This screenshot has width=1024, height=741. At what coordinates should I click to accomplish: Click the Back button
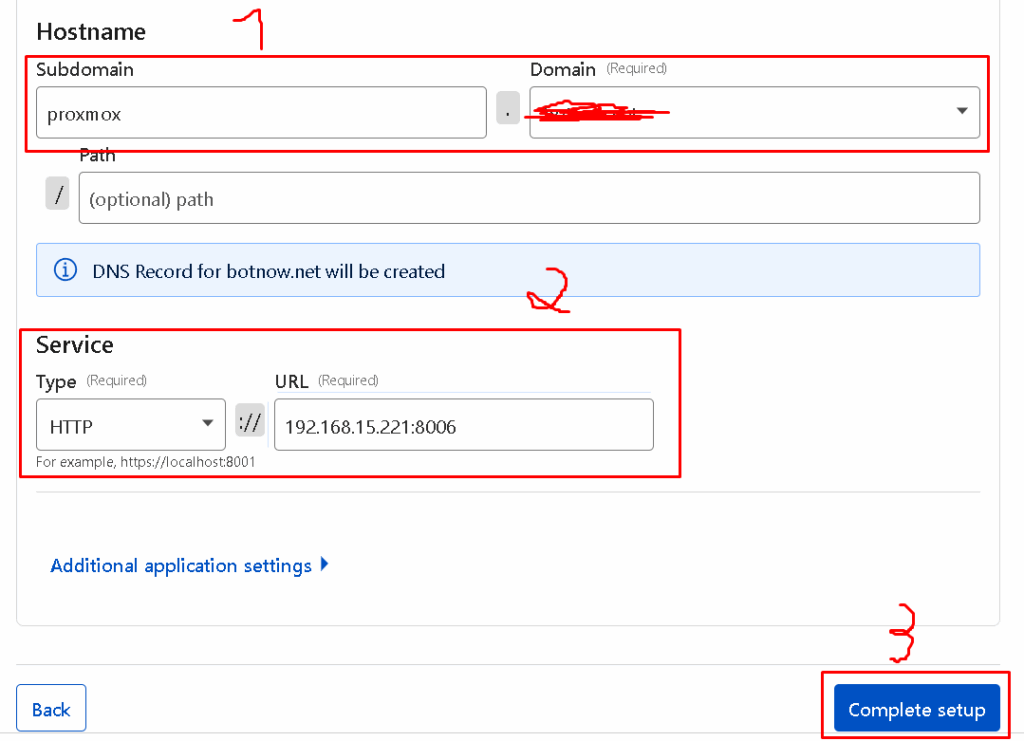click(x=51, y=708)
